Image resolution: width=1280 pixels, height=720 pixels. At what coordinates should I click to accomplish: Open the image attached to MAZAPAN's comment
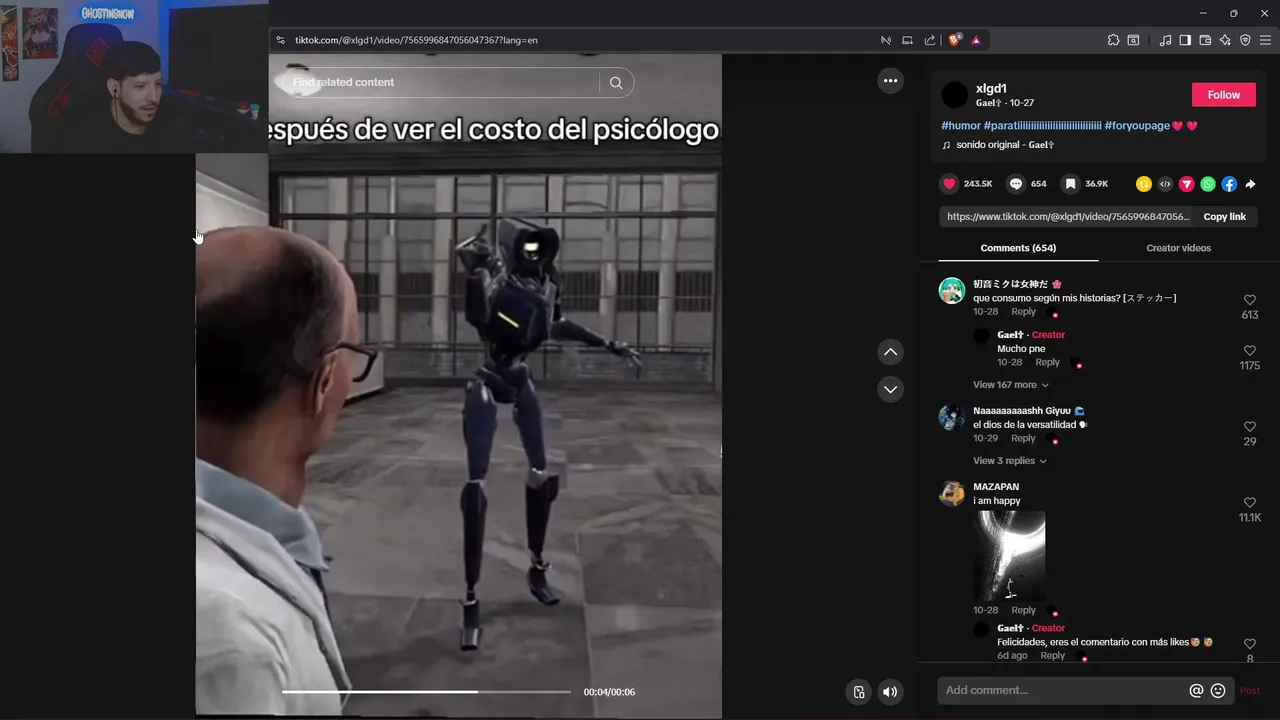coord(1009,556)
